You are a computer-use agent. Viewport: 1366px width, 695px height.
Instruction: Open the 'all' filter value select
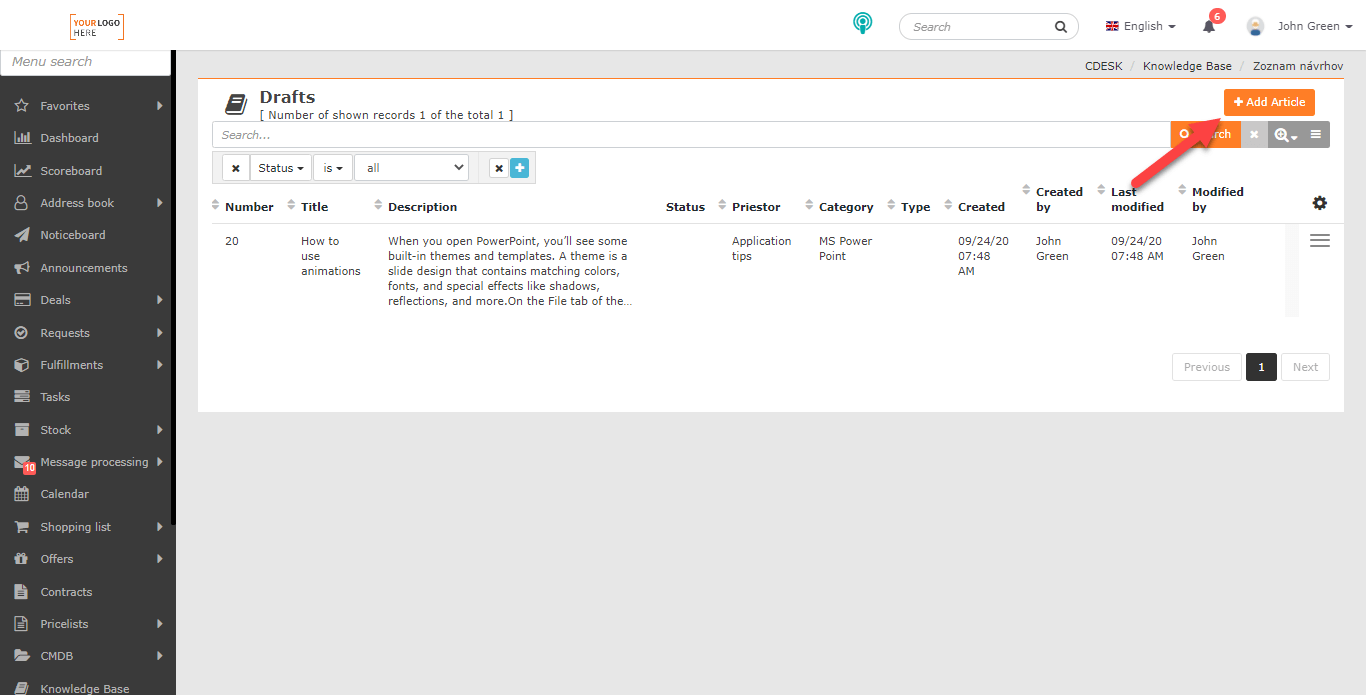pos(412,168)
